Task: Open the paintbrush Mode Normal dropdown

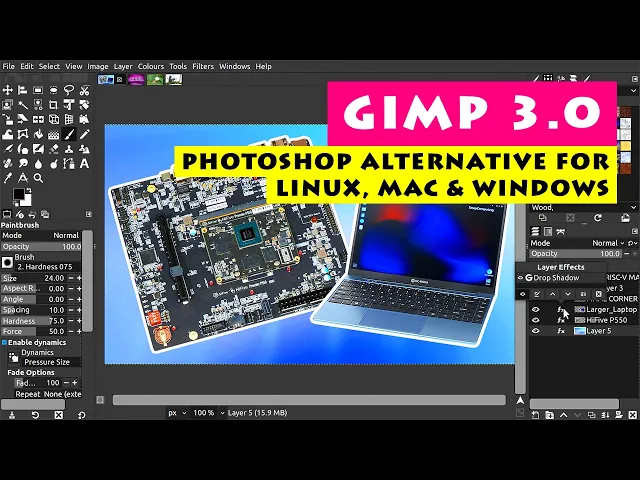Action: click(41, 236)
